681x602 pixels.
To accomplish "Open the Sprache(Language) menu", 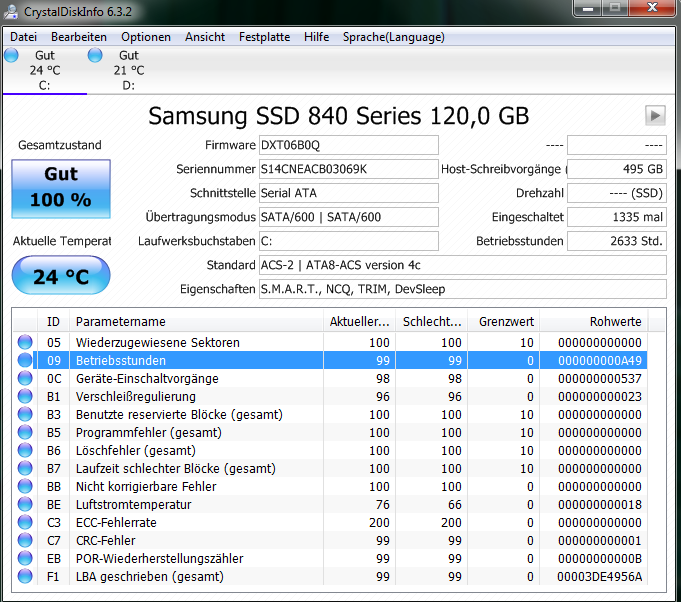I will 394,37.
